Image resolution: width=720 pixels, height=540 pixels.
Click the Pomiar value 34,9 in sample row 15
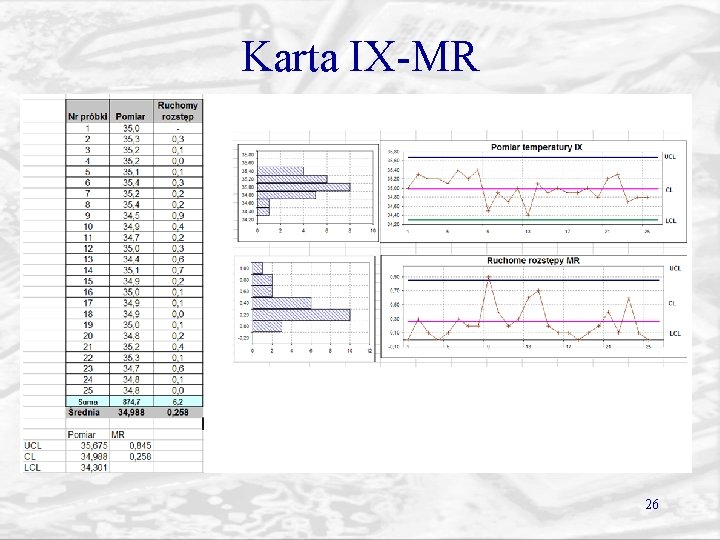point(131,281)
